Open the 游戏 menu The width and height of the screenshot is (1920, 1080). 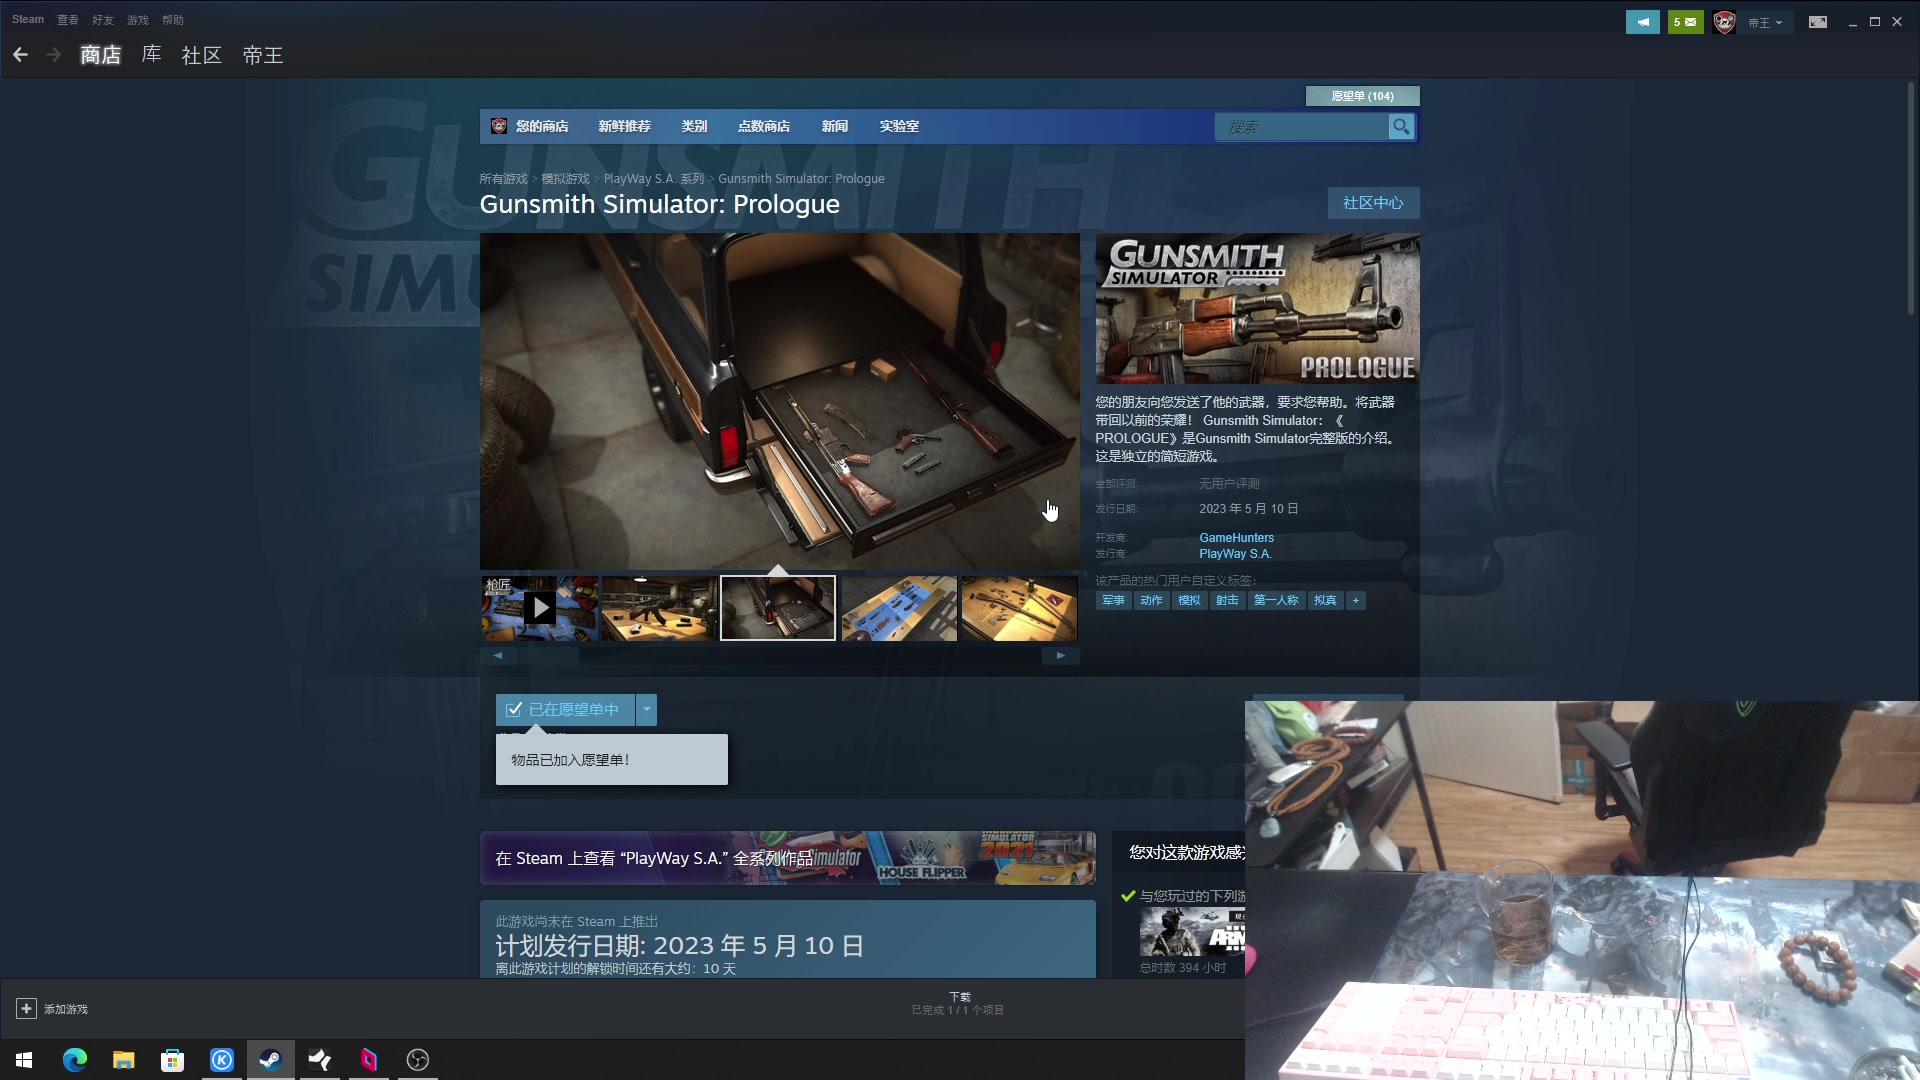[138, 20]
